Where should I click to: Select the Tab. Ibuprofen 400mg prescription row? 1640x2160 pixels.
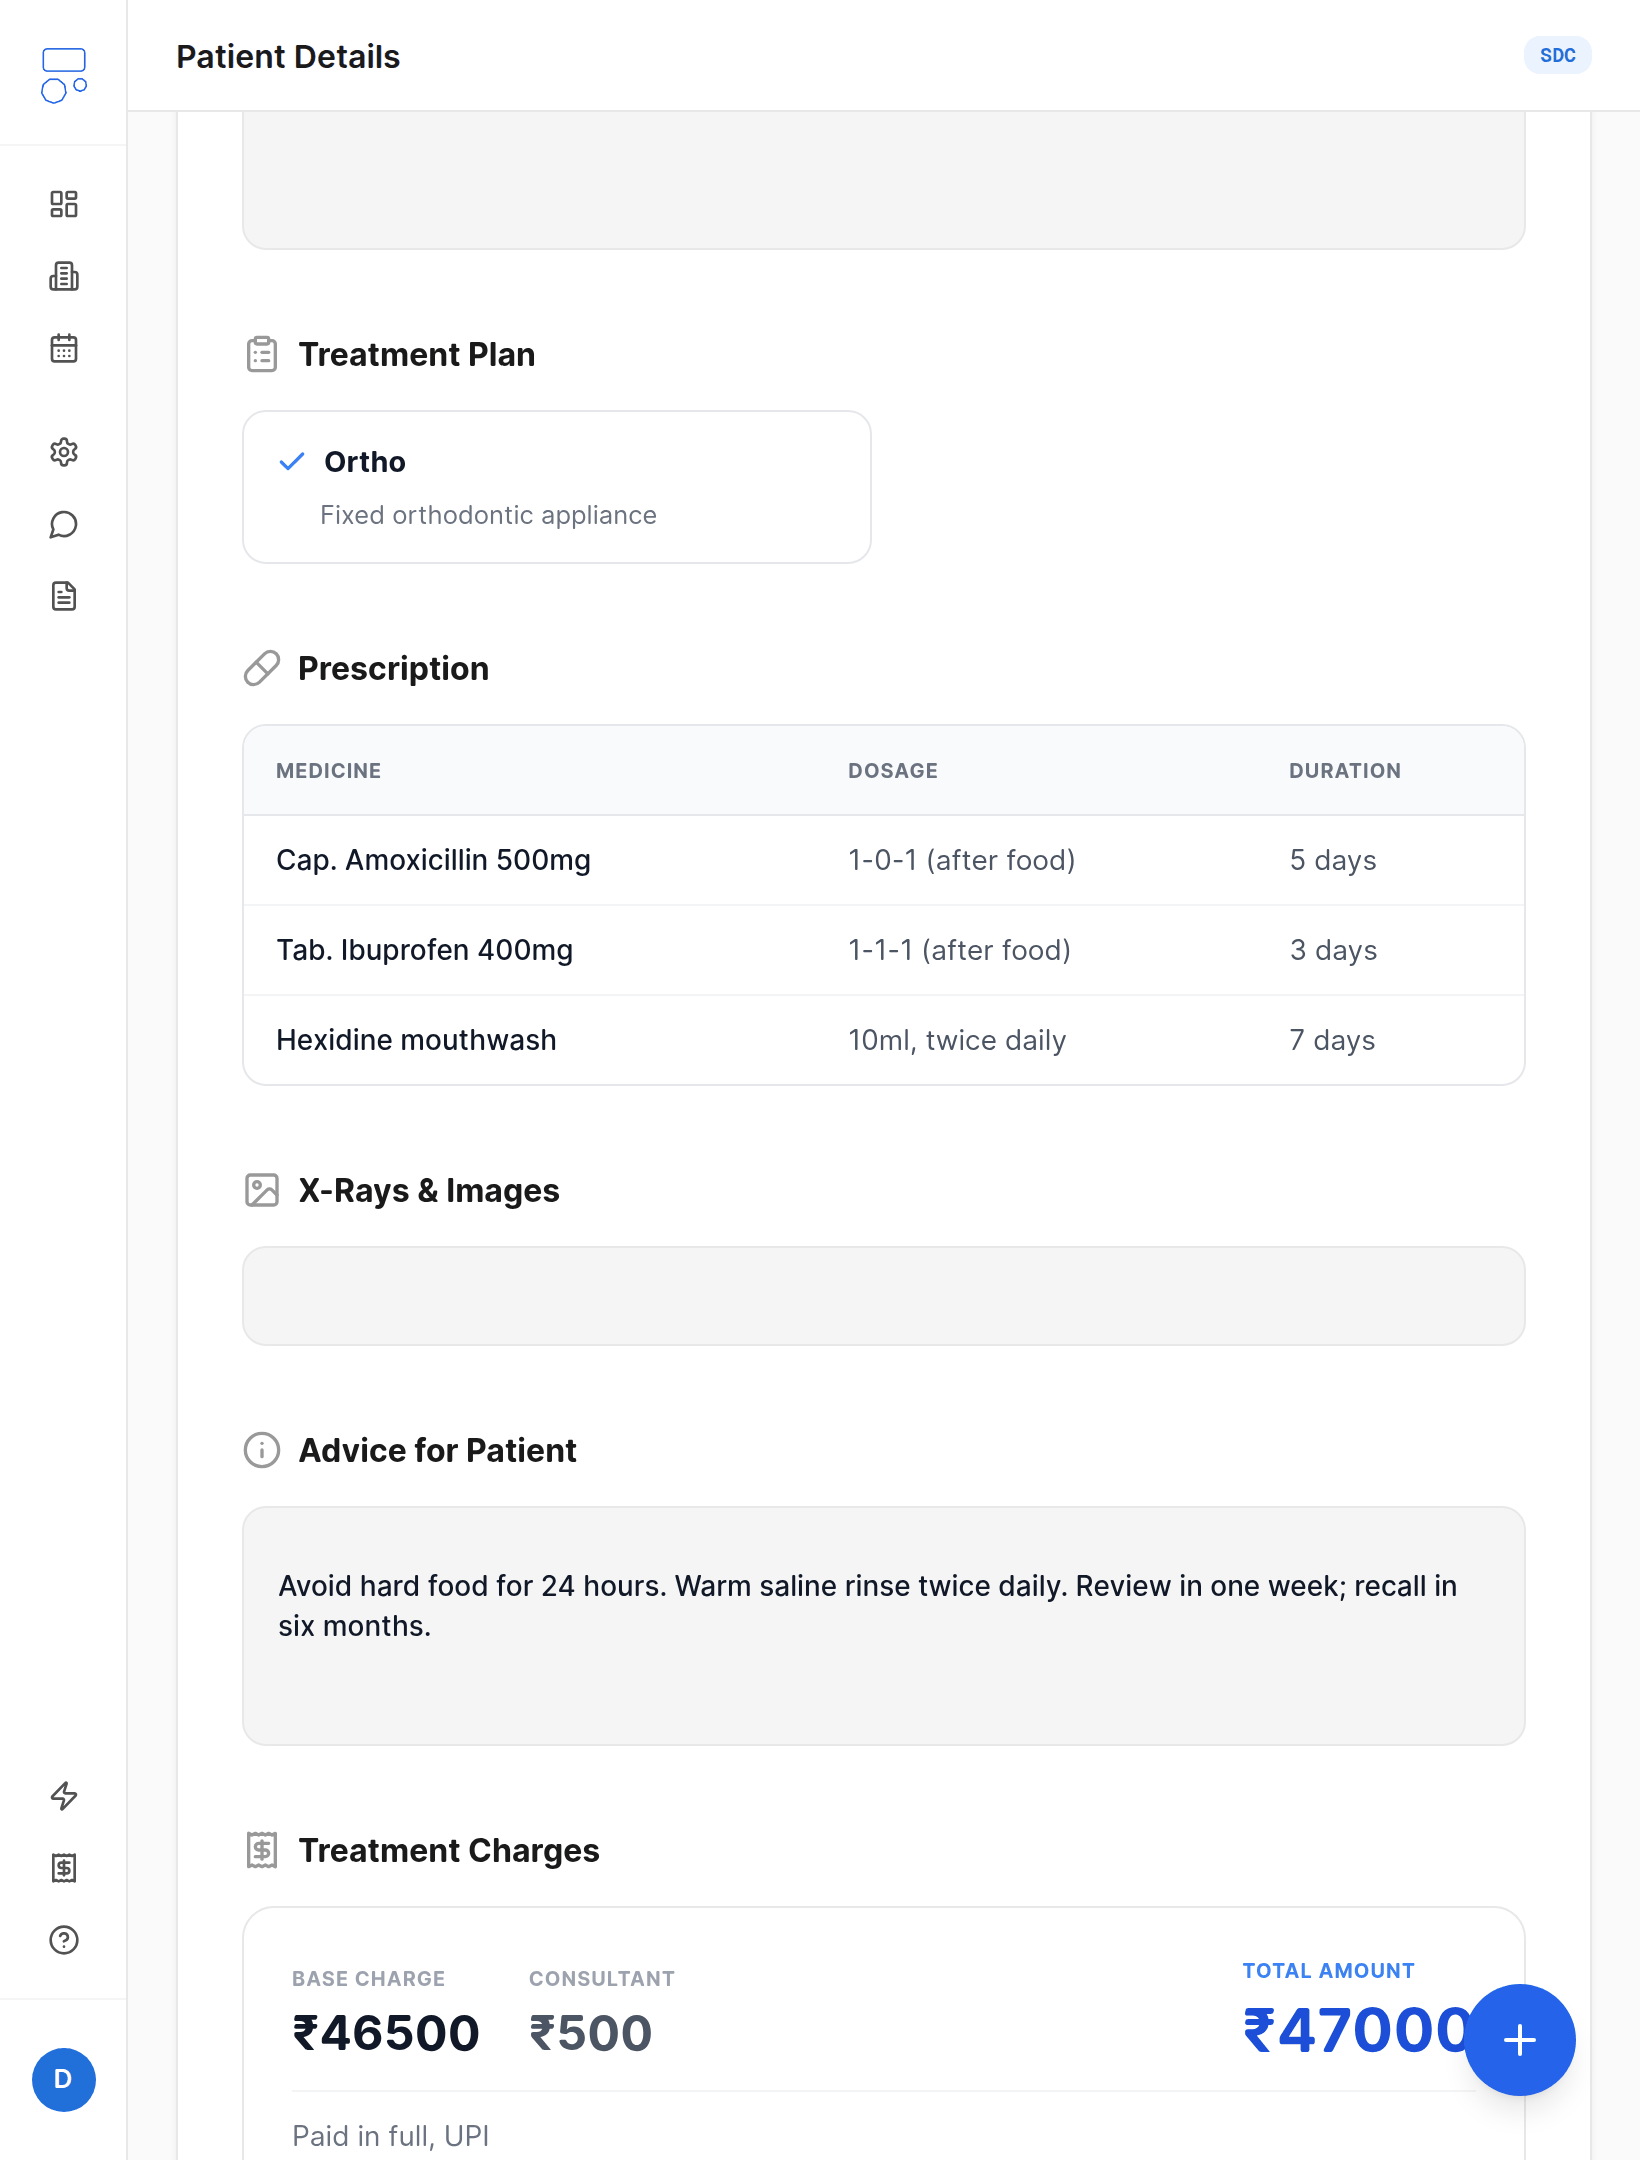click(884, 950)
